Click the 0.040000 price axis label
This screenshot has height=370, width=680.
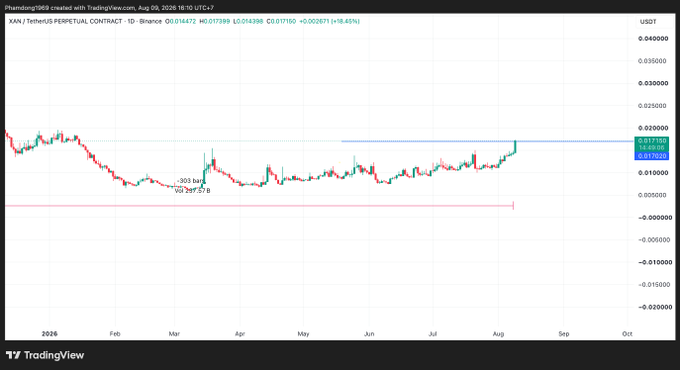(x=653, y=39)
